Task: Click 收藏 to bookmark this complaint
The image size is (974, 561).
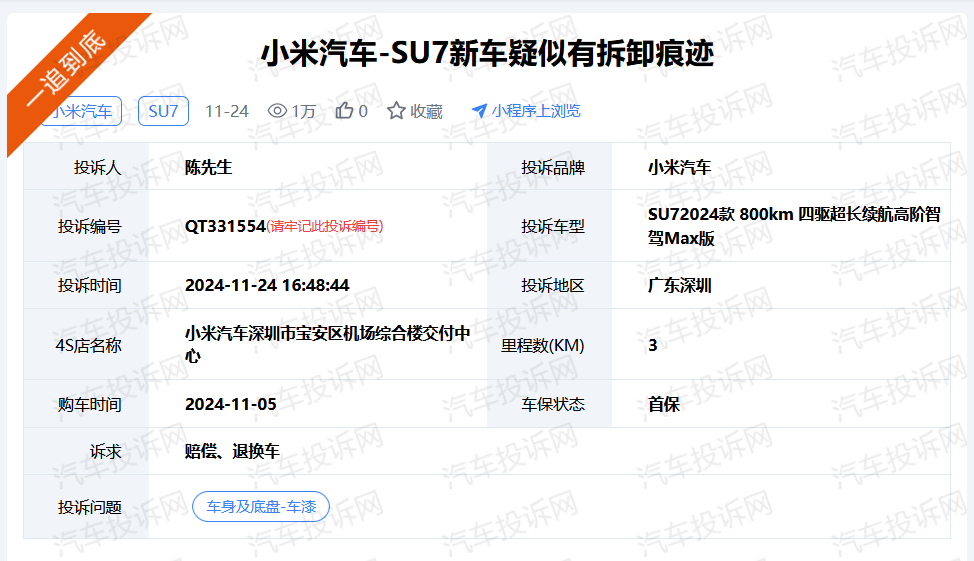Action: coord(426,111)
